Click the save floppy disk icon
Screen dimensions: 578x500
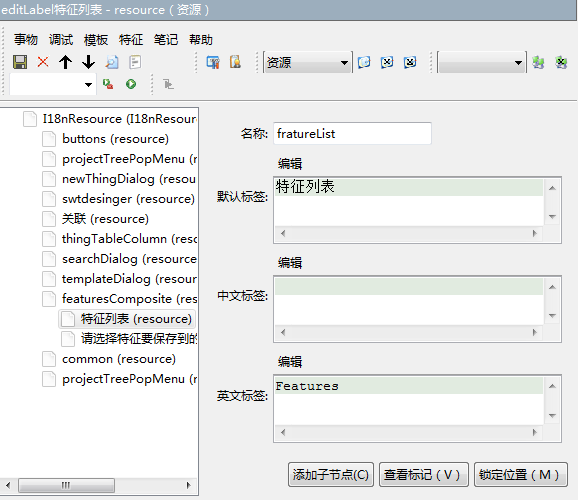(x=20, y=62)
